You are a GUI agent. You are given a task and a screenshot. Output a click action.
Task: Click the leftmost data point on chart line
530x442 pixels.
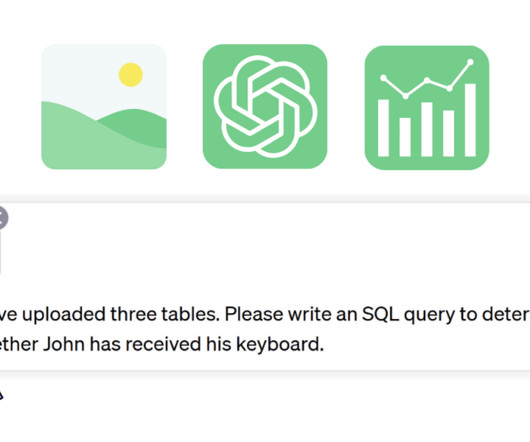tap(383, 78)
